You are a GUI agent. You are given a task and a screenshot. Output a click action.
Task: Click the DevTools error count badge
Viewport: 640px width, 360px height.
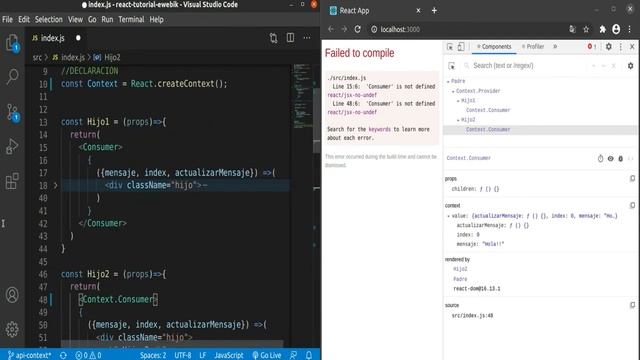click(591, 47)
